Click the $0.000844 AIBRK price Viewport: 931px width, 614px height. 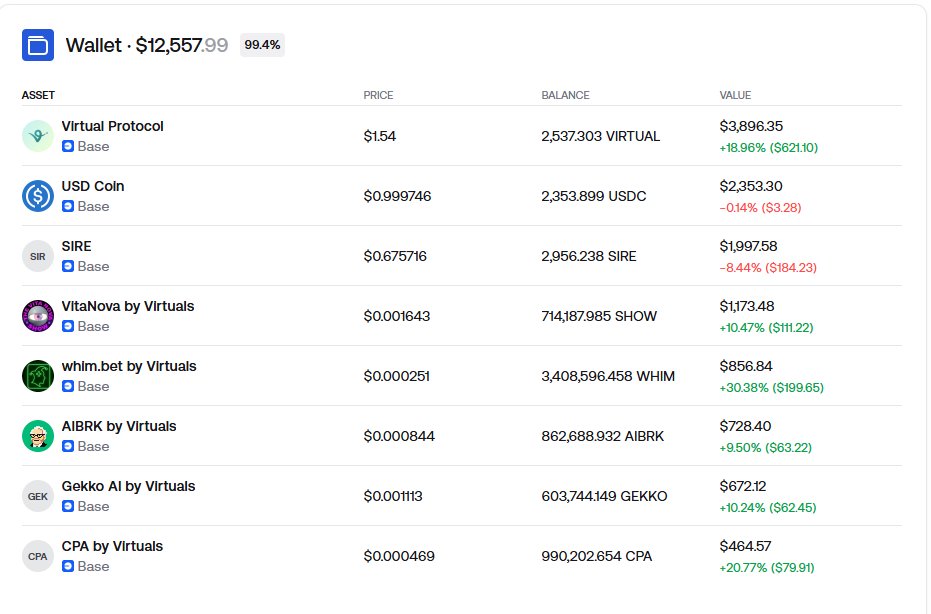[399, 436]
